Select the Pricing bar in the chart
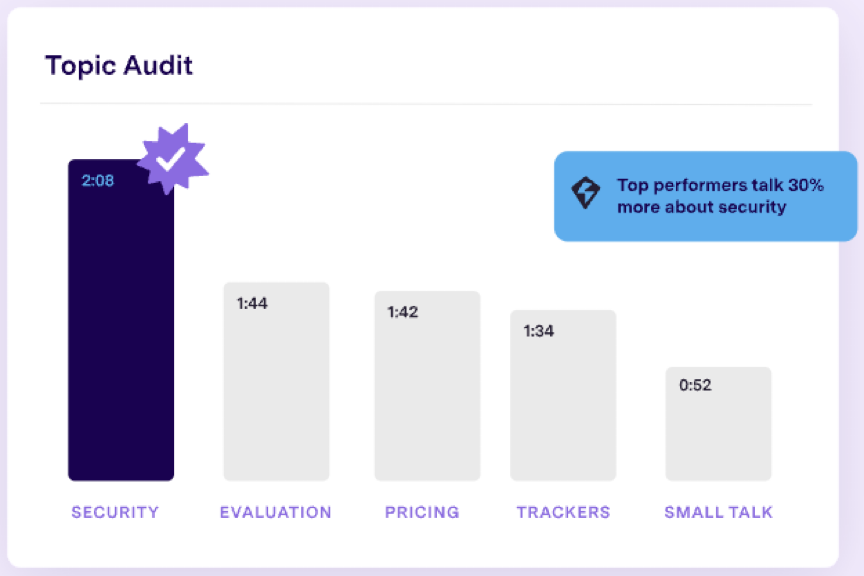 coord(427,395)
